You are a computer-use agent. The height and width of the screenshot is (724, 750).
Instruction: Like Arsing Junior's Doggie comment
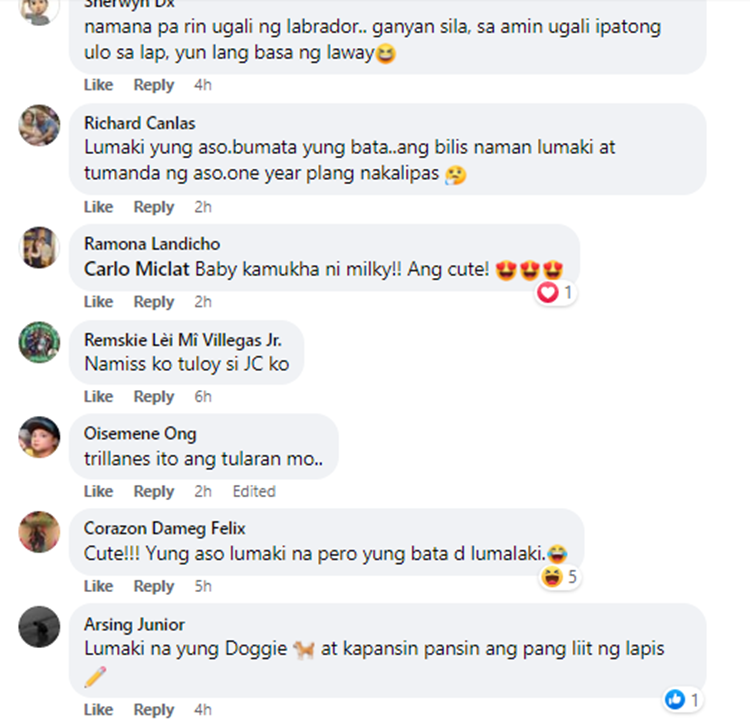point(99,710)
